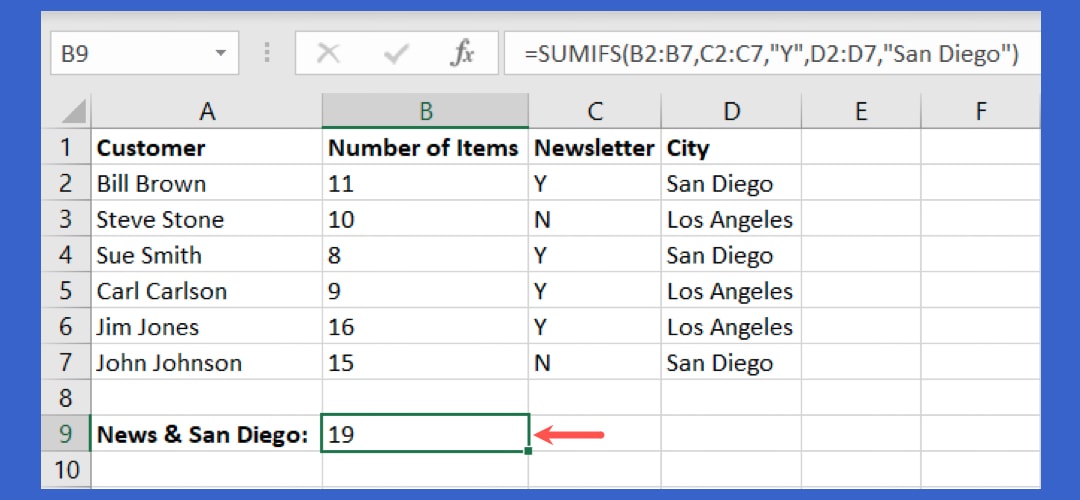
Task: Click the Cancel X icon in formula bar
Action: [327, 54]
